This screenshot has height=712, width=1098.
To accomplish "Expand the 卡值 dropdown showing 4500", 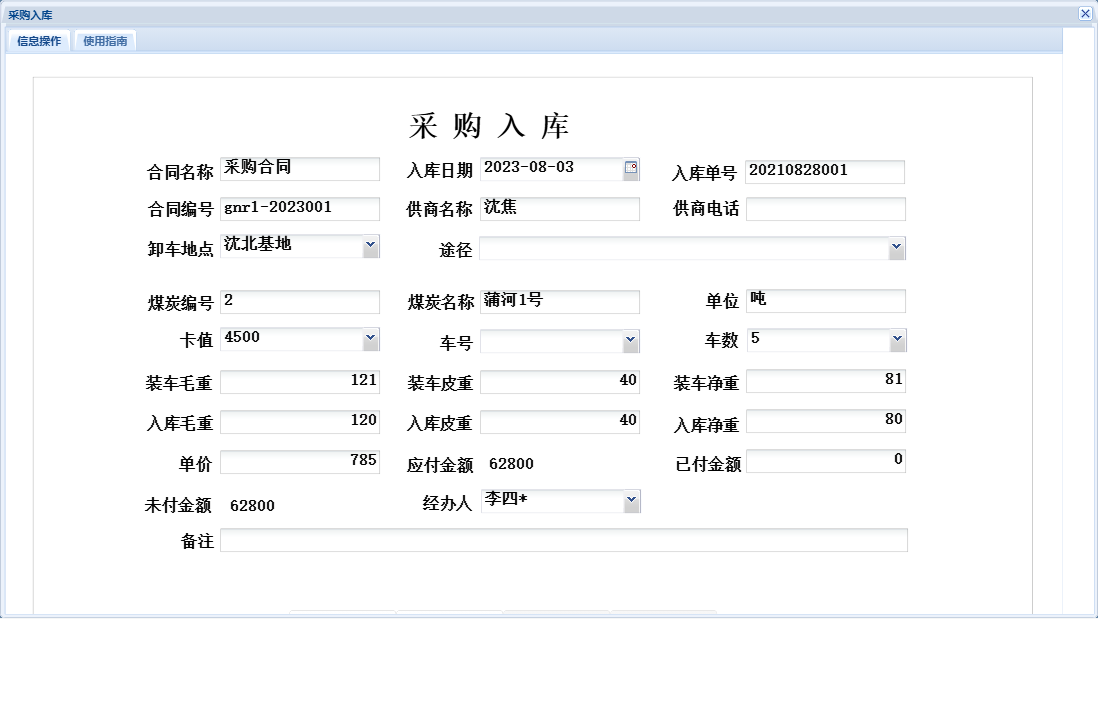I will click(370, 338).
